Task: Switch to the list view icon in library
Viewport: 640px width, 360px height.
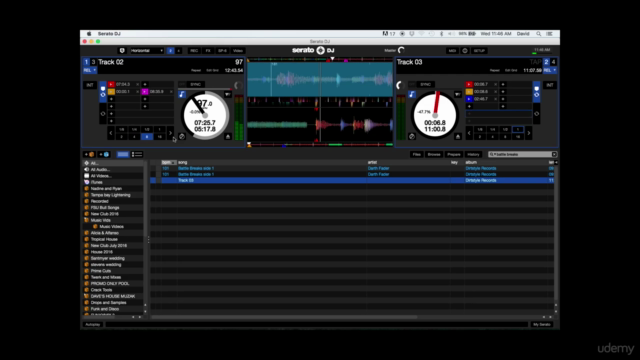Action: (x=137, y=154)
